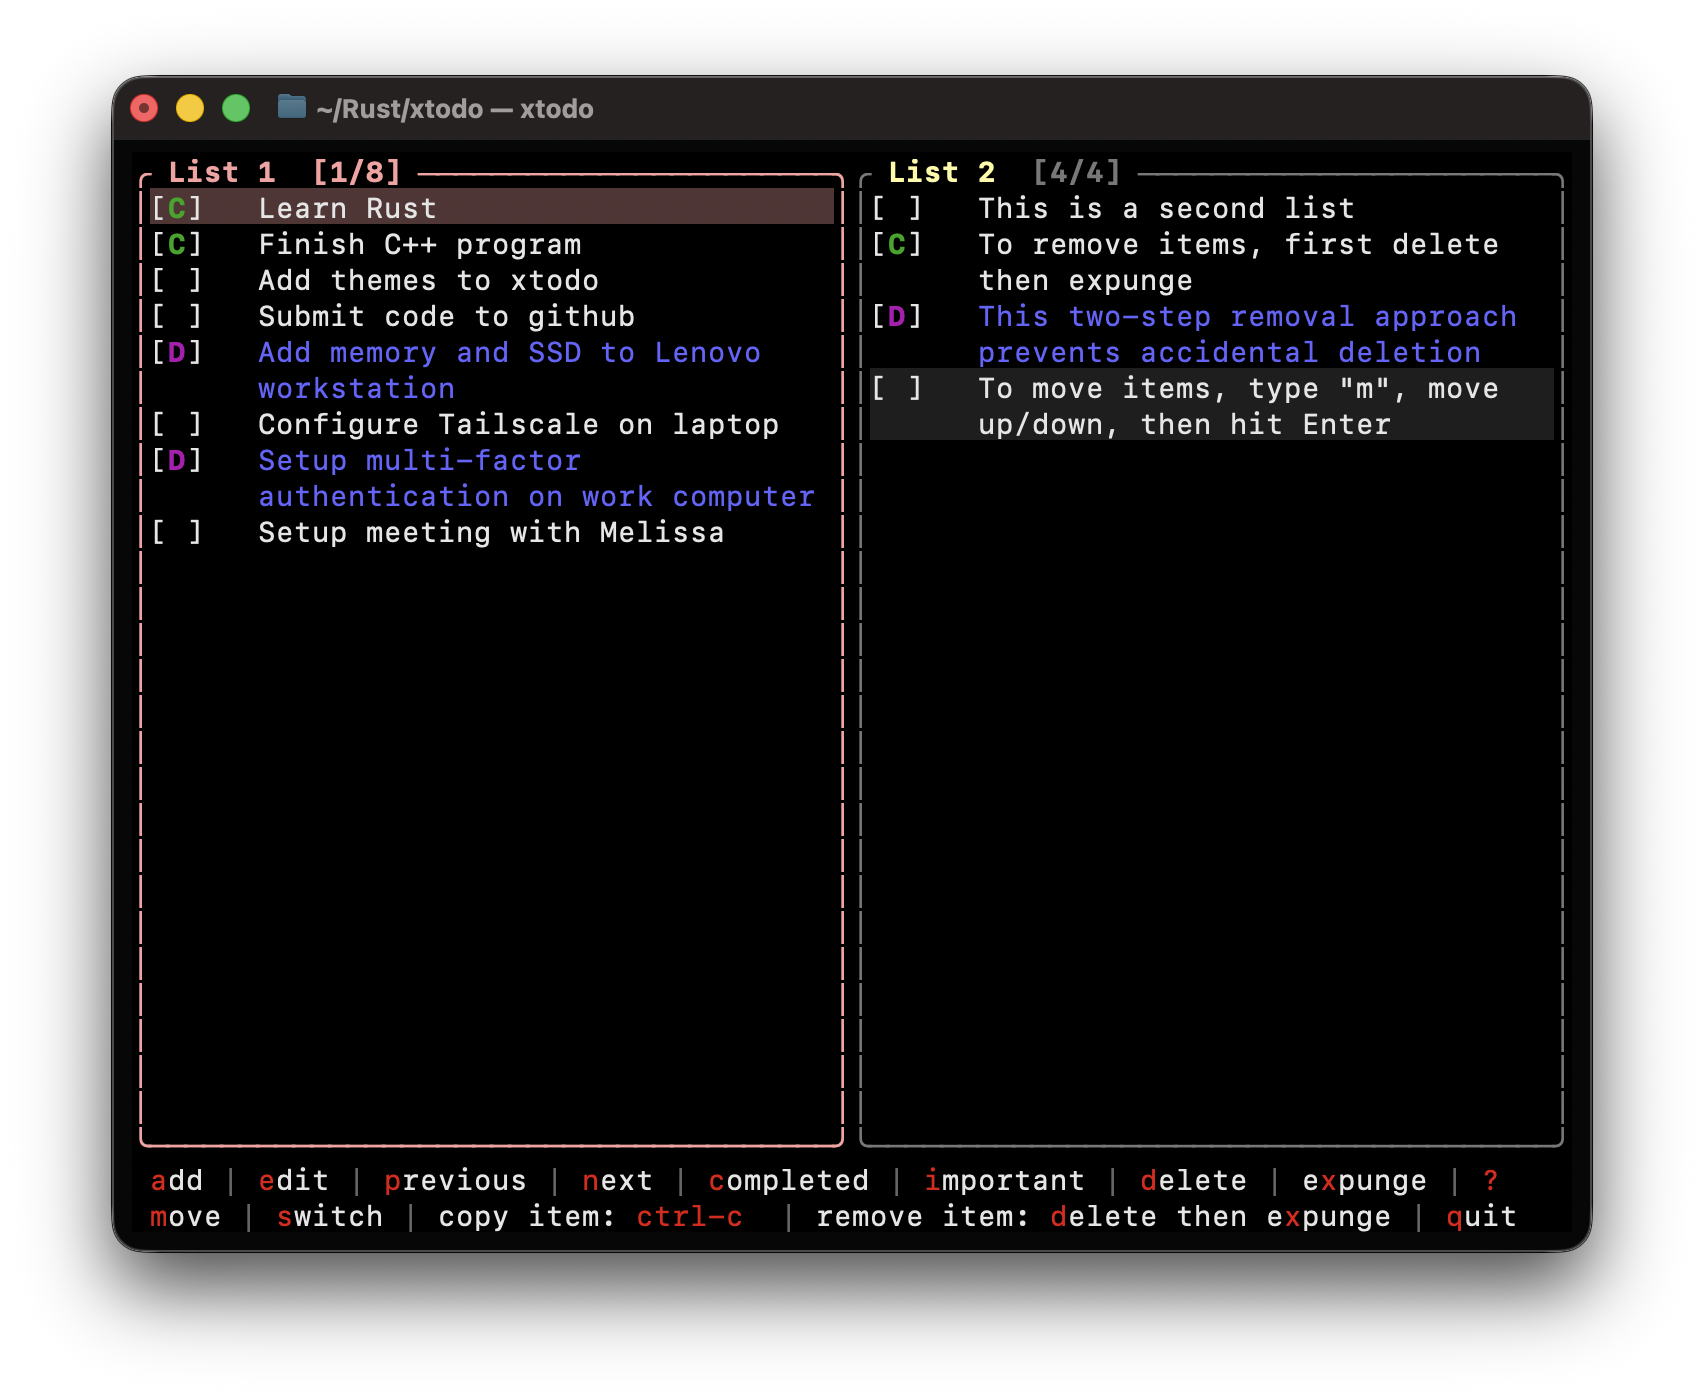Click the [1/8] counter of List 1
The height and width of the screenshot is (1400, 1704).
(357, 172)
